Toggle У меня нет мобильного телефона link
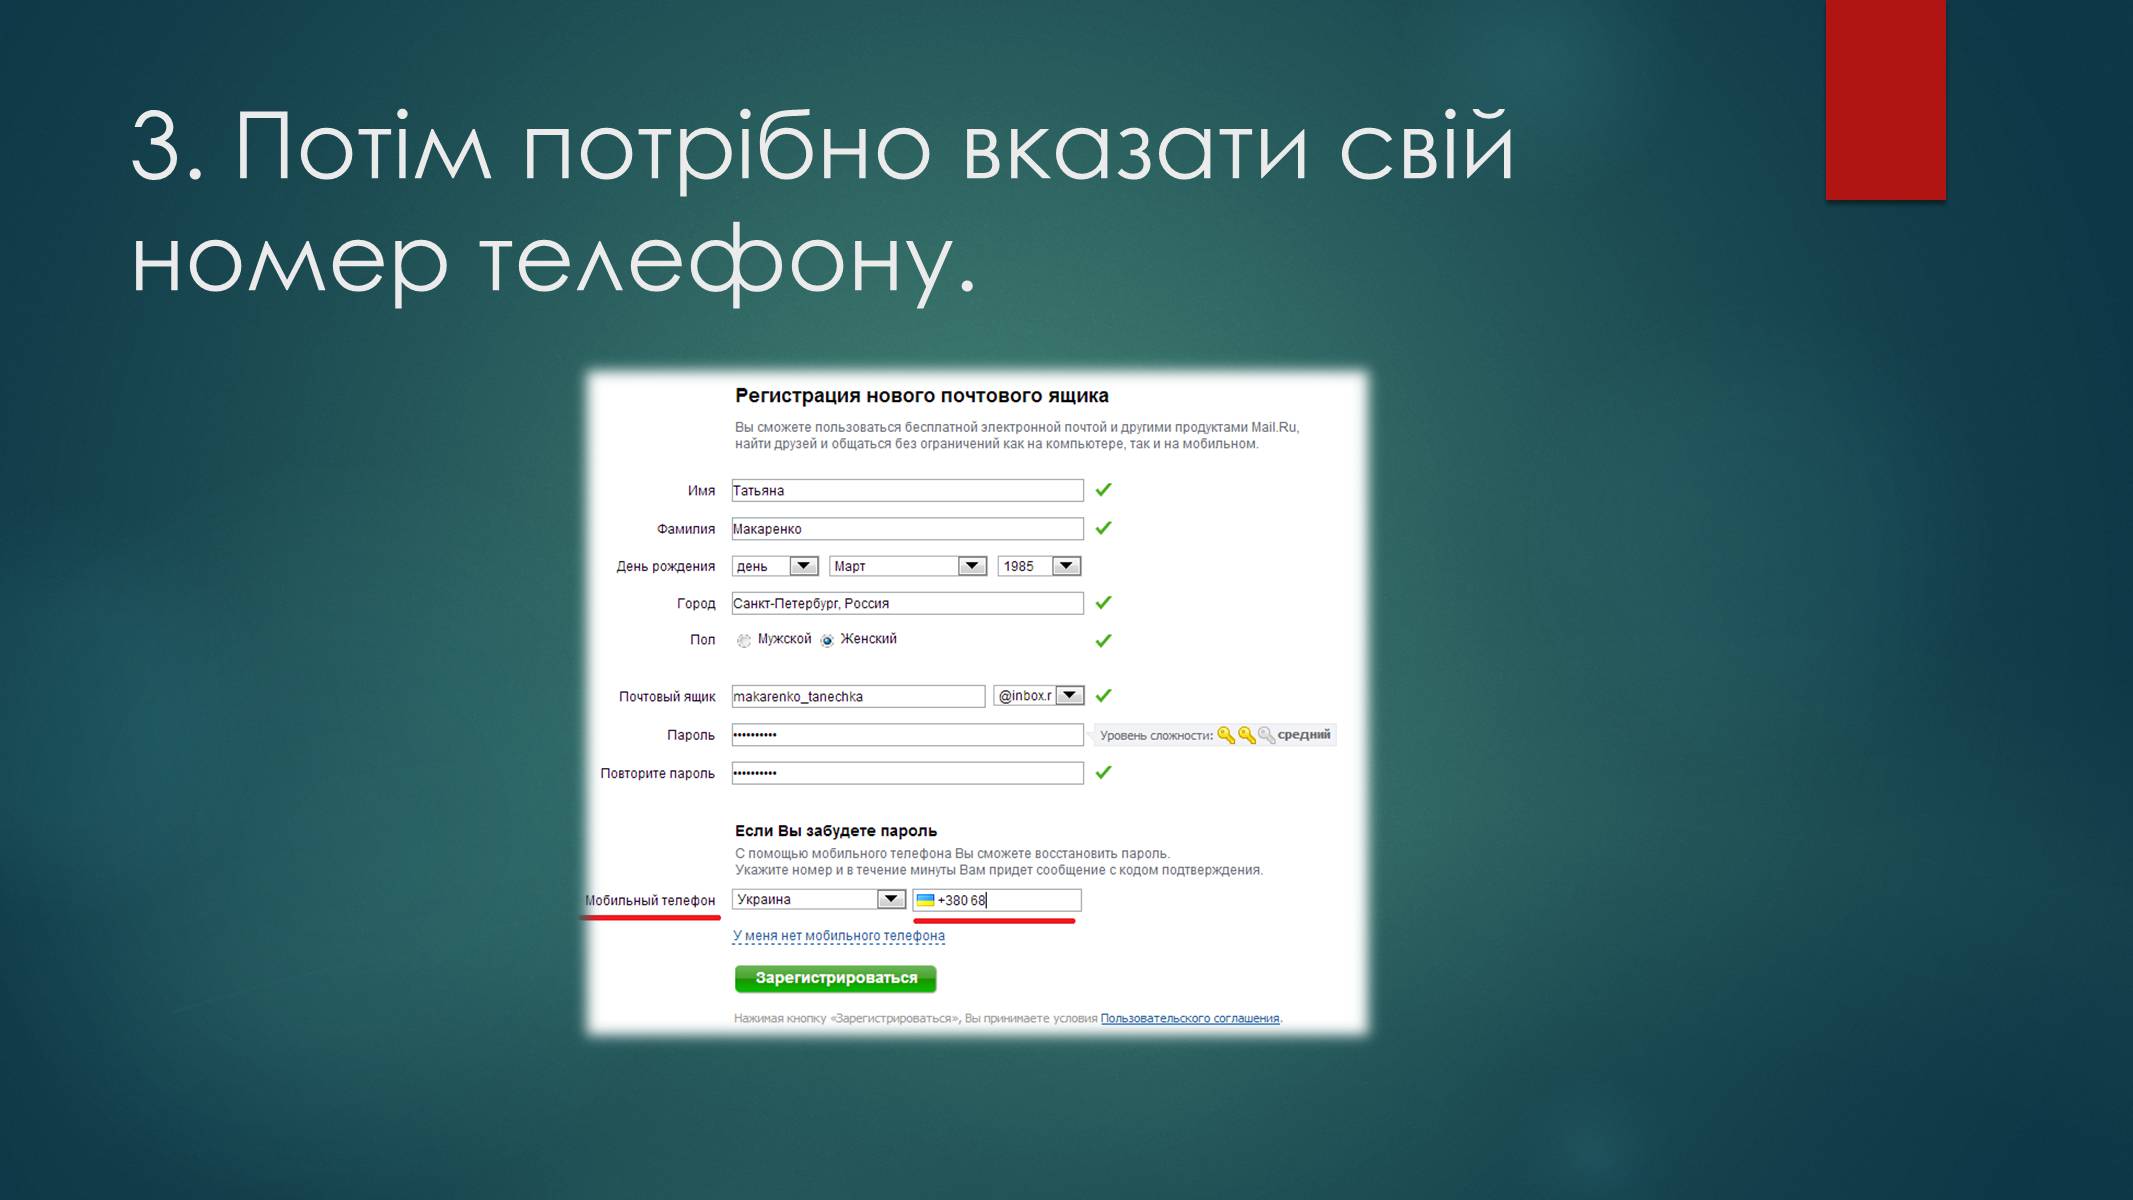Image resolution: width=2133 pixels, height=1200 pixels. pyautogui.click(x=842, y=935)
